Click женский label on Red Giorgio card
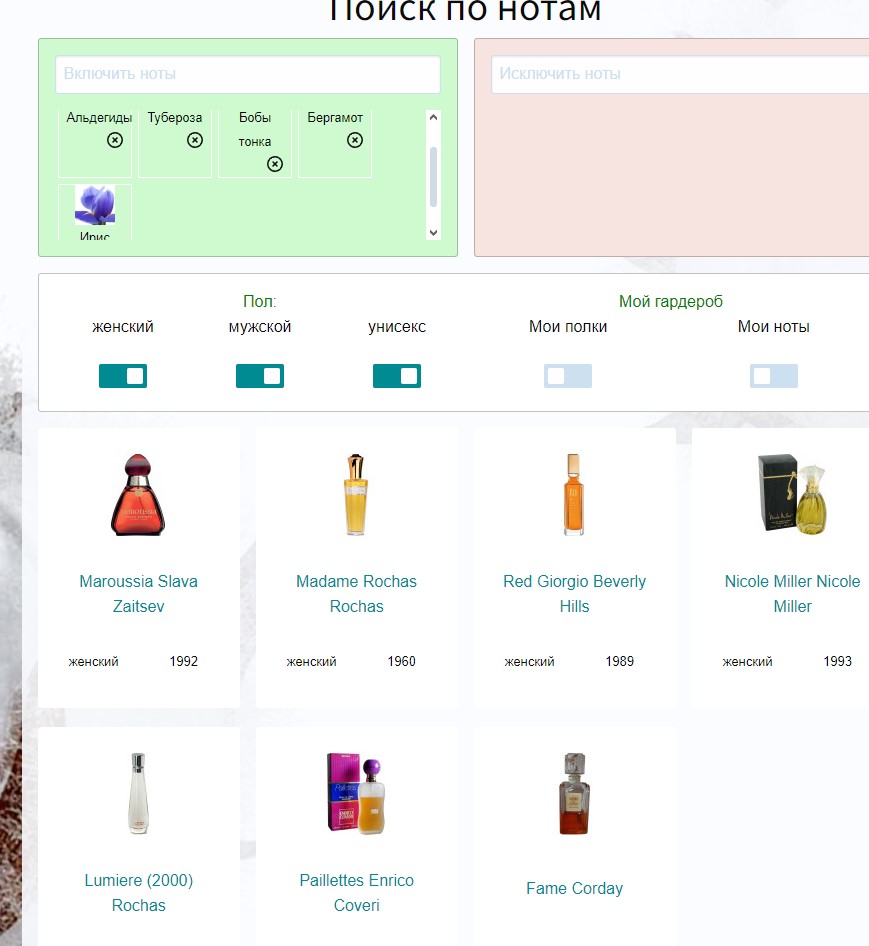Image resolution: width=869 pixels, height=946 pixels. point(529,662)
